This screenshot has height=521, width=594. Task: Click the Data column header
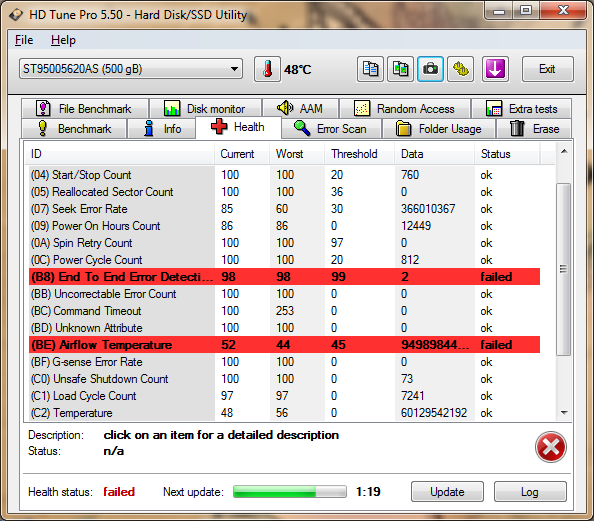click(x=435, y=154)
